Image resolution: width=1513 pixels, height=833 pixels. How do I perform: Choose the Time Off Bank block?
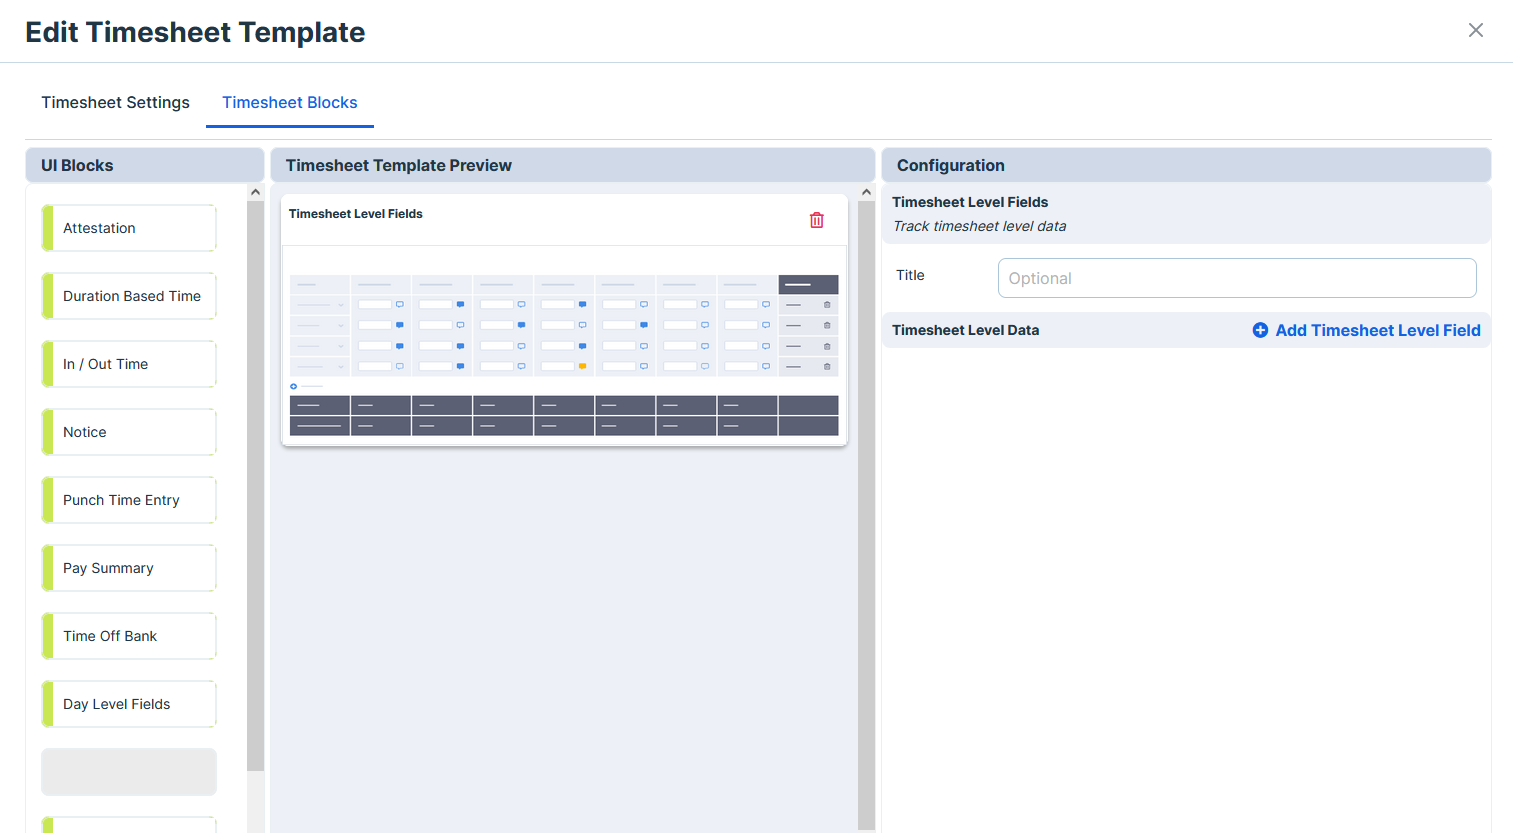tap(129, 636)
